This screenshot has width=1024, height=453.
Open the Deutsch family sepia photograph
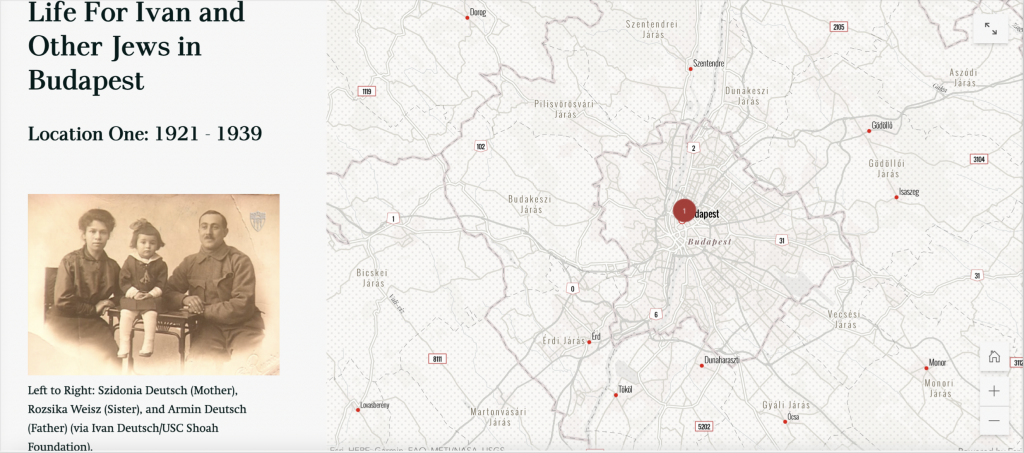(154, 284)
